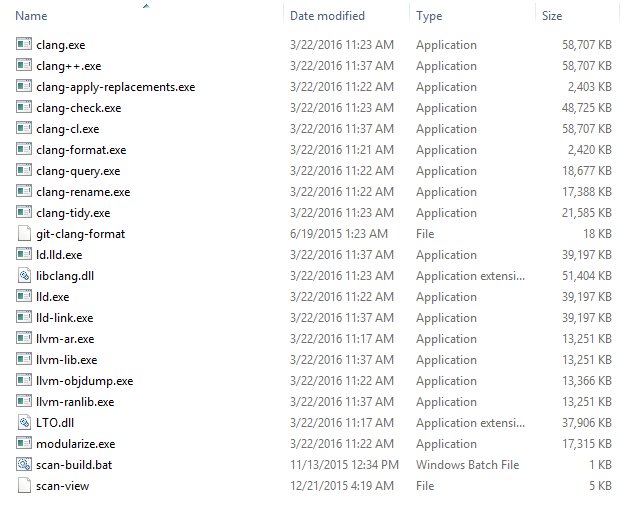Select the llvm-ranlib.exe file name
Screen dimensions: 639x511
(x=75, y=402)
